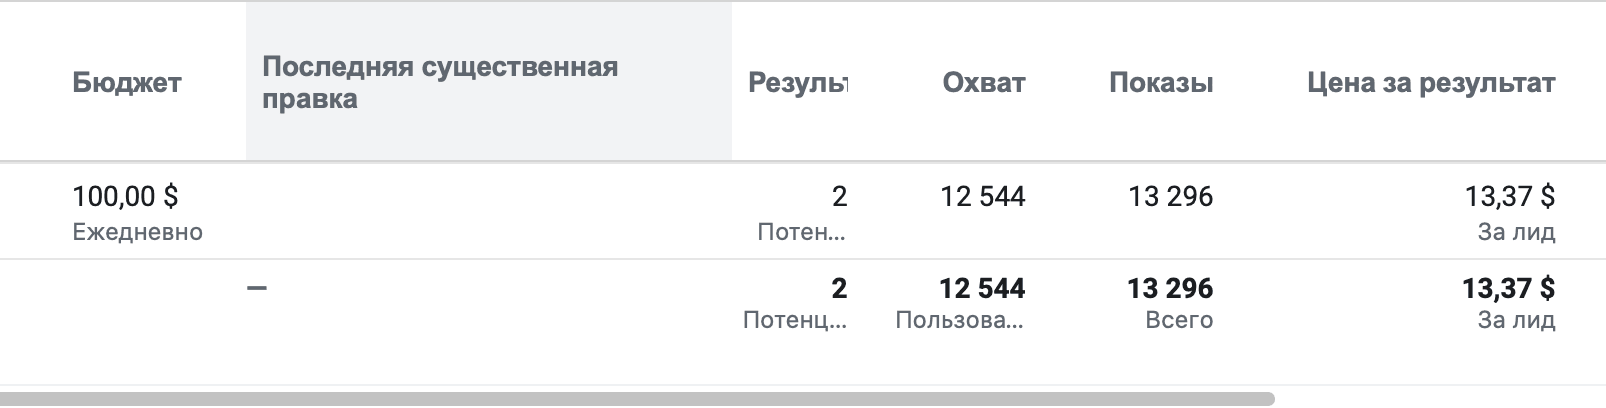Click the dash in the totals row
Image resolution: width=1606 pixels, height=408 pixels.
pyautogui.click(x=257, y=289)
